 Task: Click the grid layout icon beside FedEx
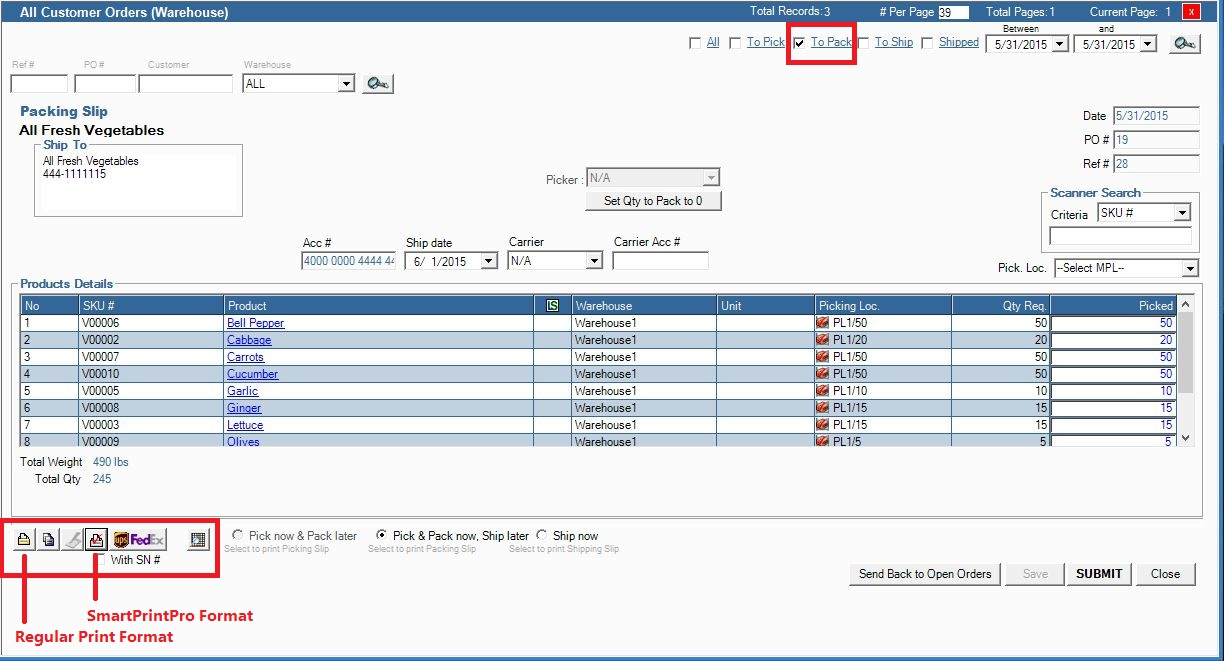198,540
